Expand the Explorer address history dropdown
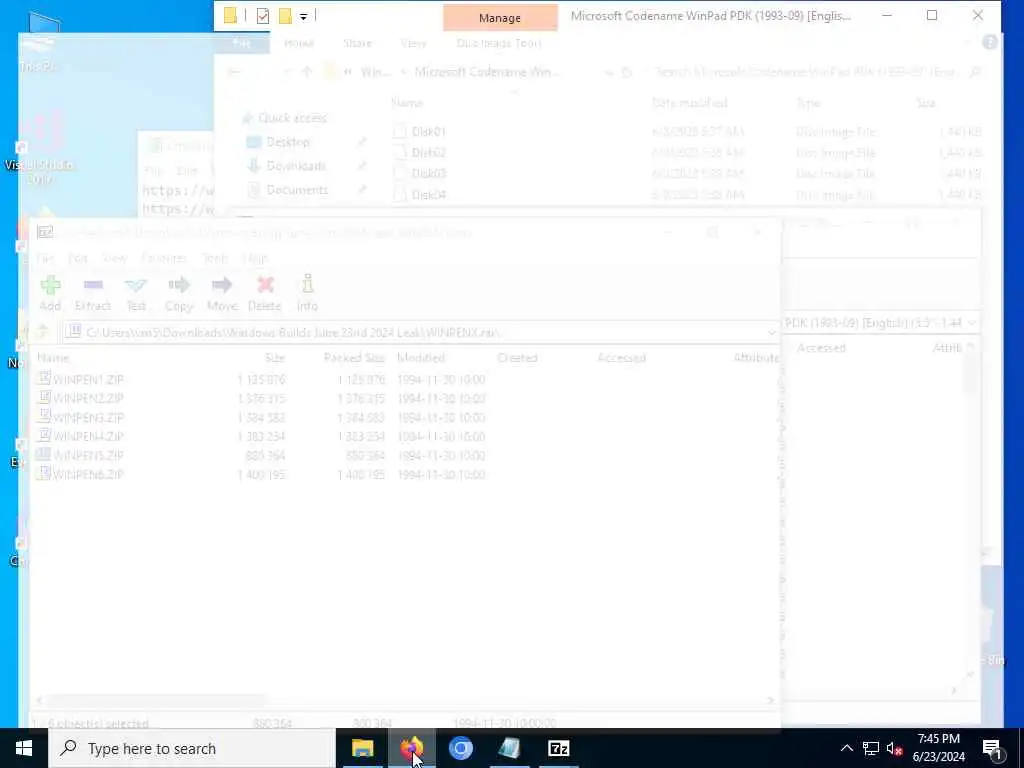This screenshot has width=1024, height=768. [609, 72]
